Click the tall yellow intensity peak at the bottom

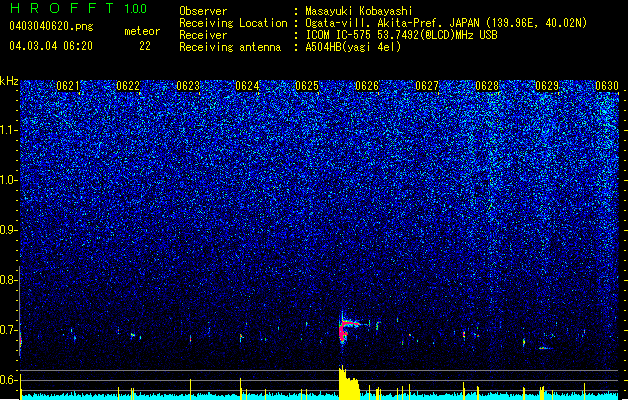(x=347, y=383)
